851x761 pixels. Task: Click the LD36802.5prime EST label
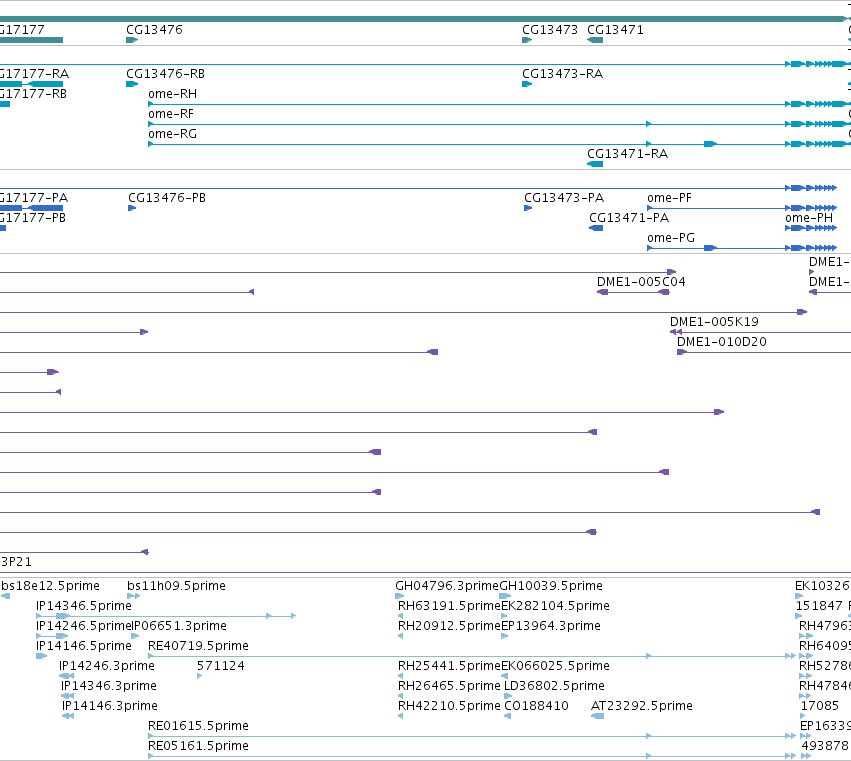[554, 687]
